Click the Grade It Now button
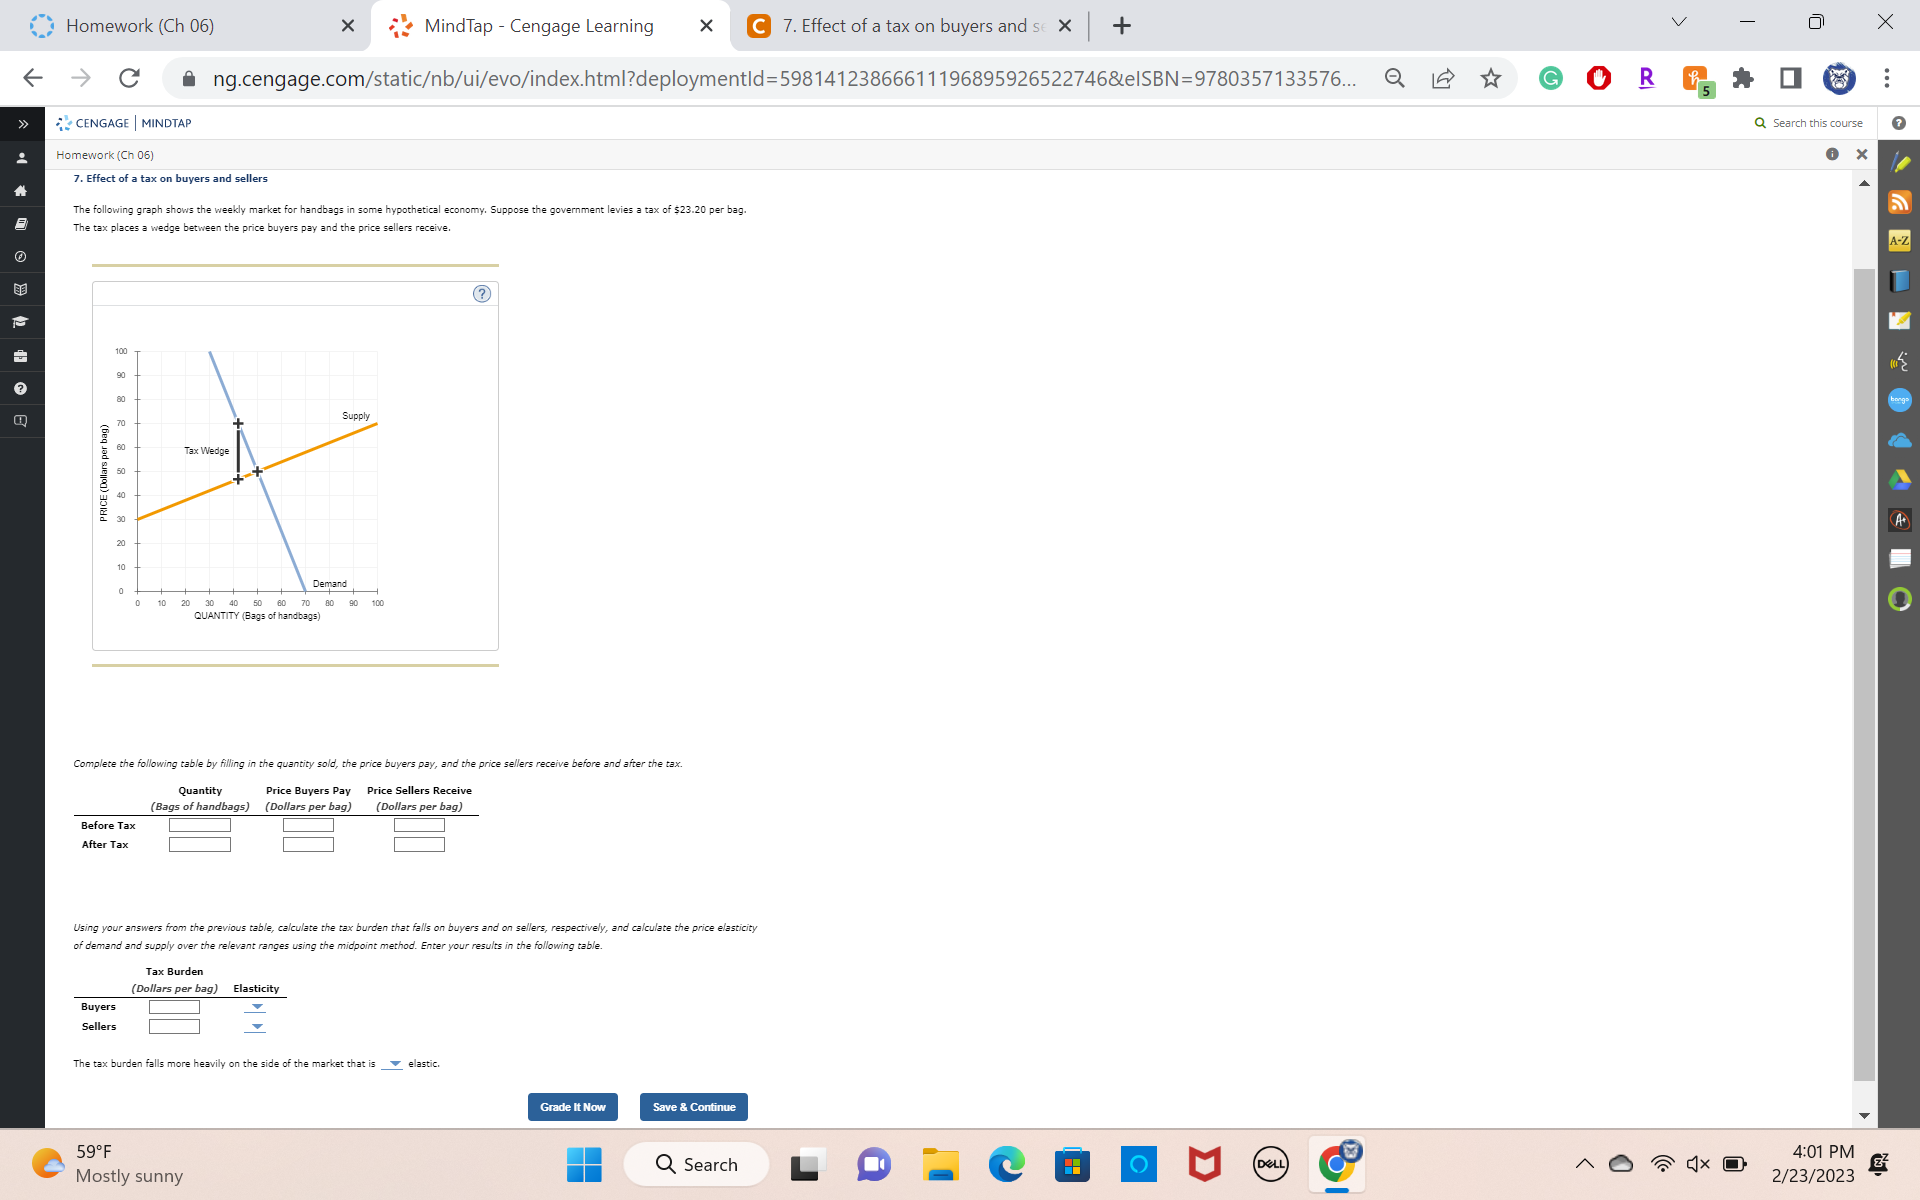1920x1200 pixels. (572, 1107)
